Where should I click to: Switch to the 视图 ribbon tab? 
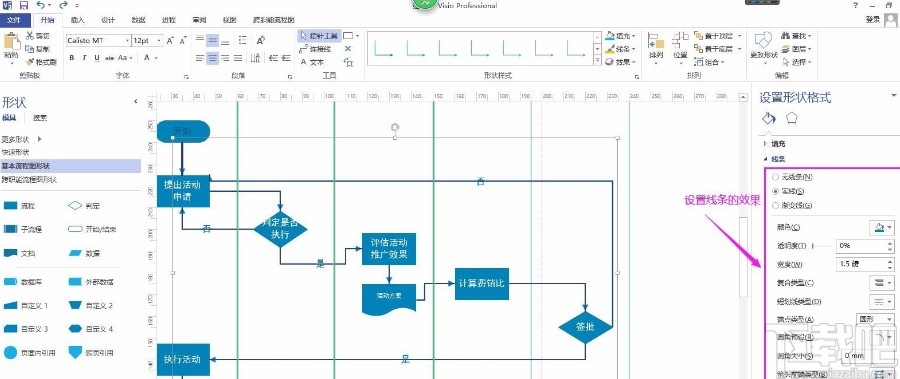pos(230,20)
